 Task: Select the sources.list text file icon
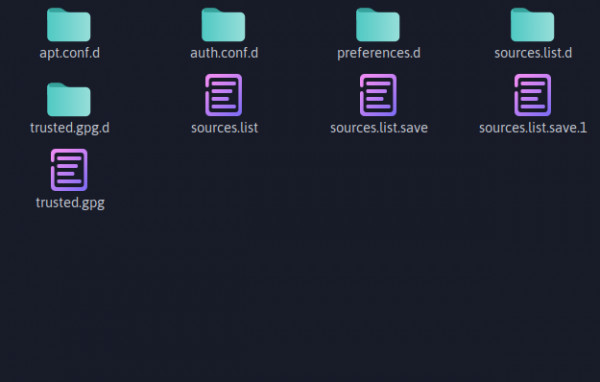pyautogui.click(x=223, y=95)
